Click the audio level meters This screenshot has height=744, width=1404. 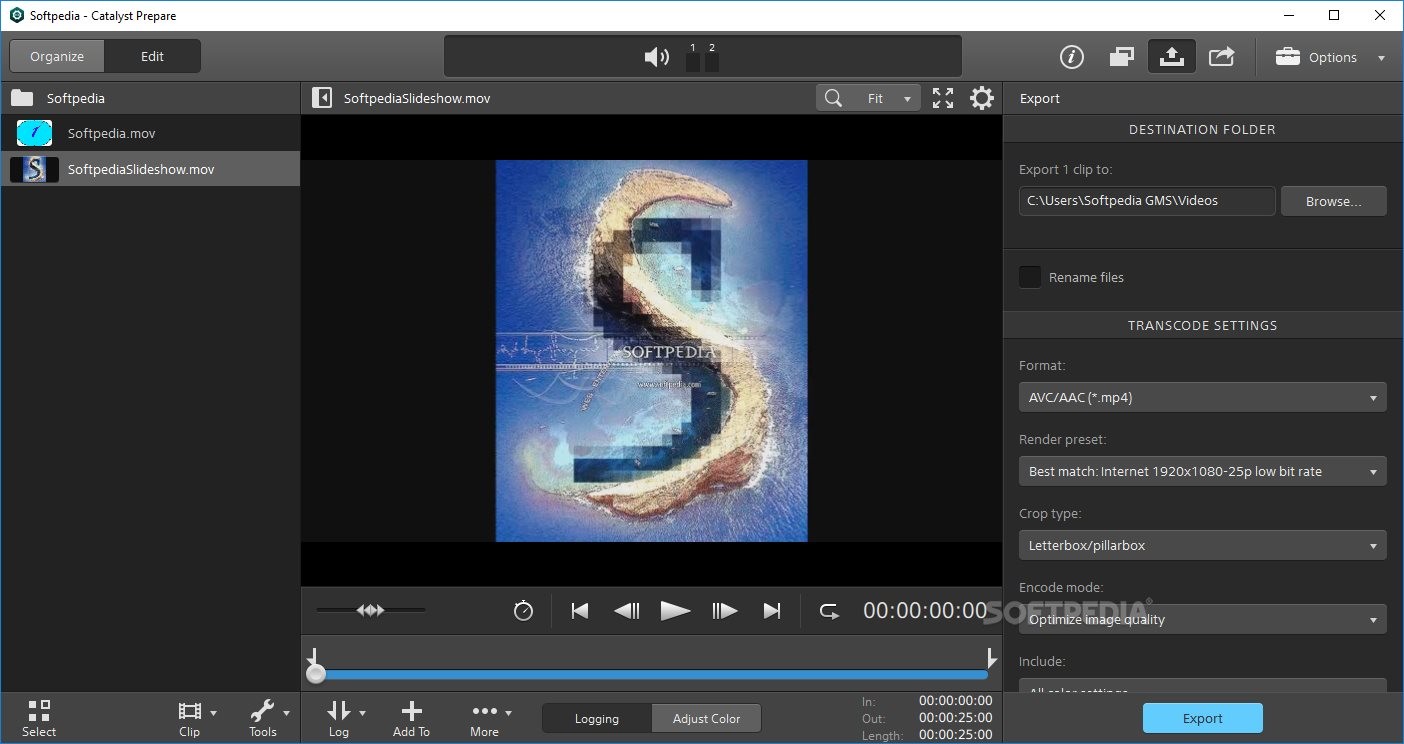click(702, 58)
